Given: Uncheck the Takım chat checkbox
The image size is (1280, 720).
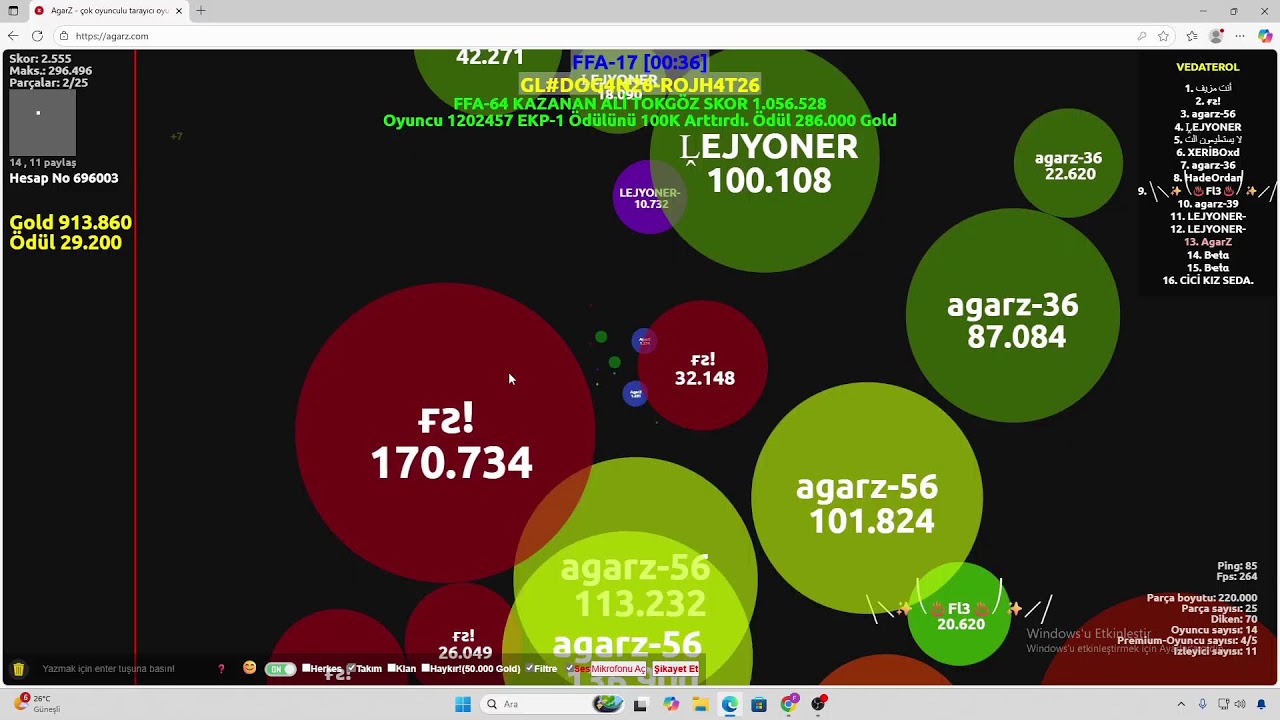Looking at the screenshot, I should pos(351,668).
